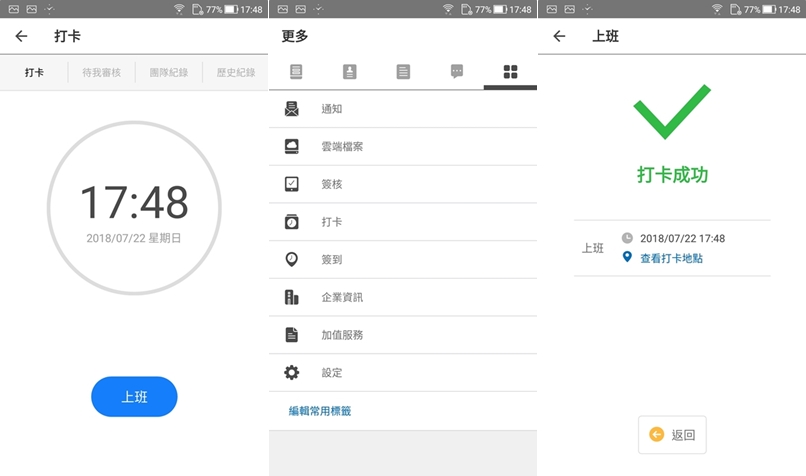This screenshot has height=476, width=806.
Task: Open 通知 via its envelope icon
Action: point(292,109)
